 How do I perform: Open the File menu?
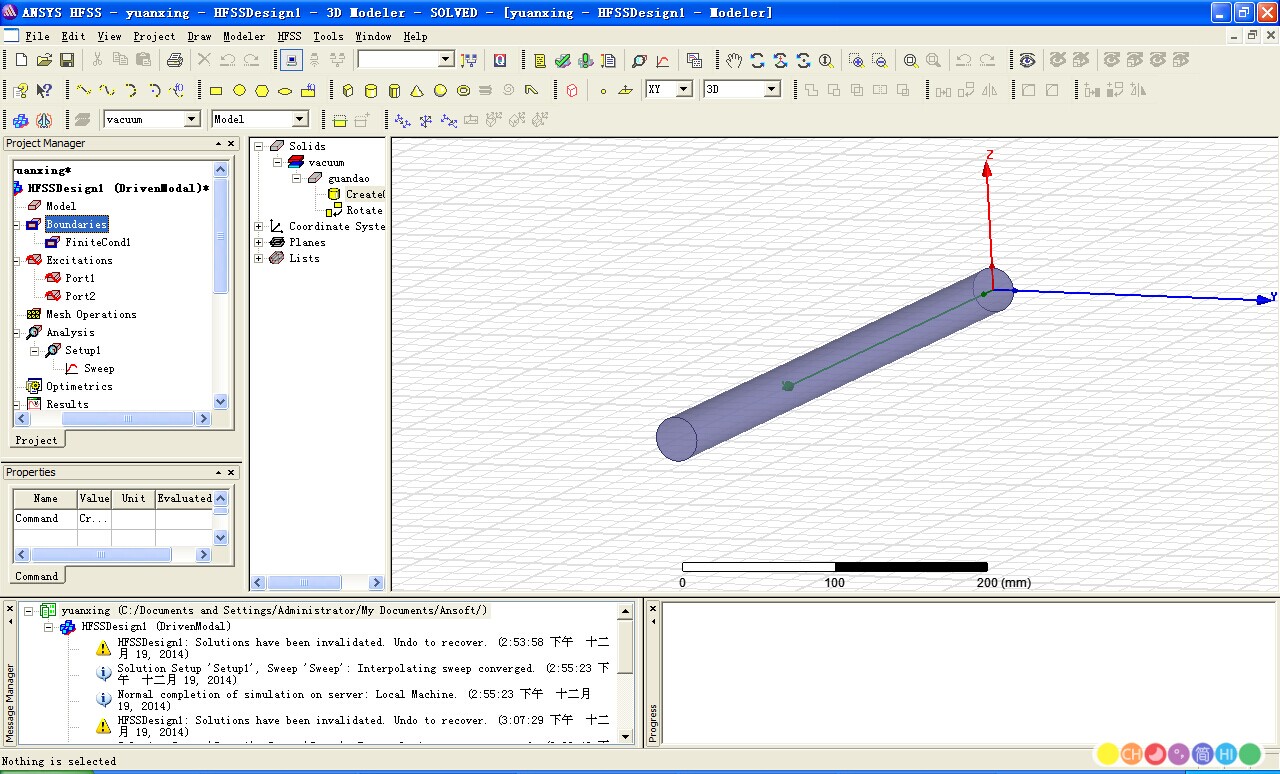coord(37,36)
